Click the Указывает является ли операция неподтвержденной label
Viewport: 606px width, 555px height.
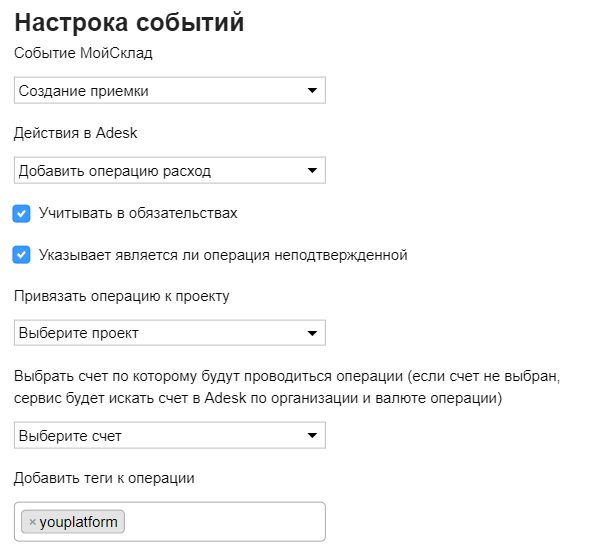(223, 255)
